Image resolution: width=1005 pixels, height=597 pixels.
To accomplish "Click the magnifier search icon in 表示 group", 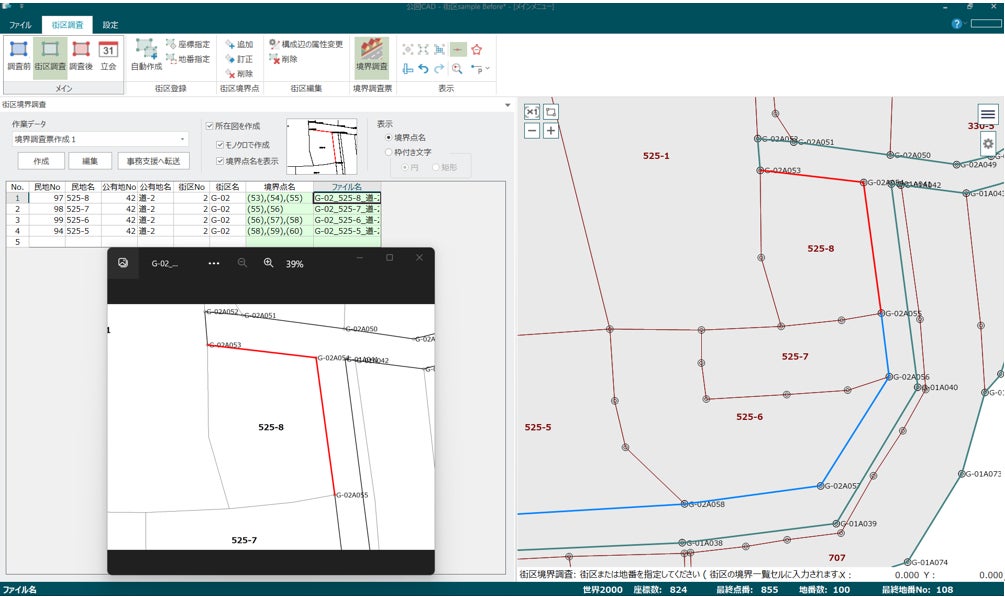I will click(x=457, y=68).
